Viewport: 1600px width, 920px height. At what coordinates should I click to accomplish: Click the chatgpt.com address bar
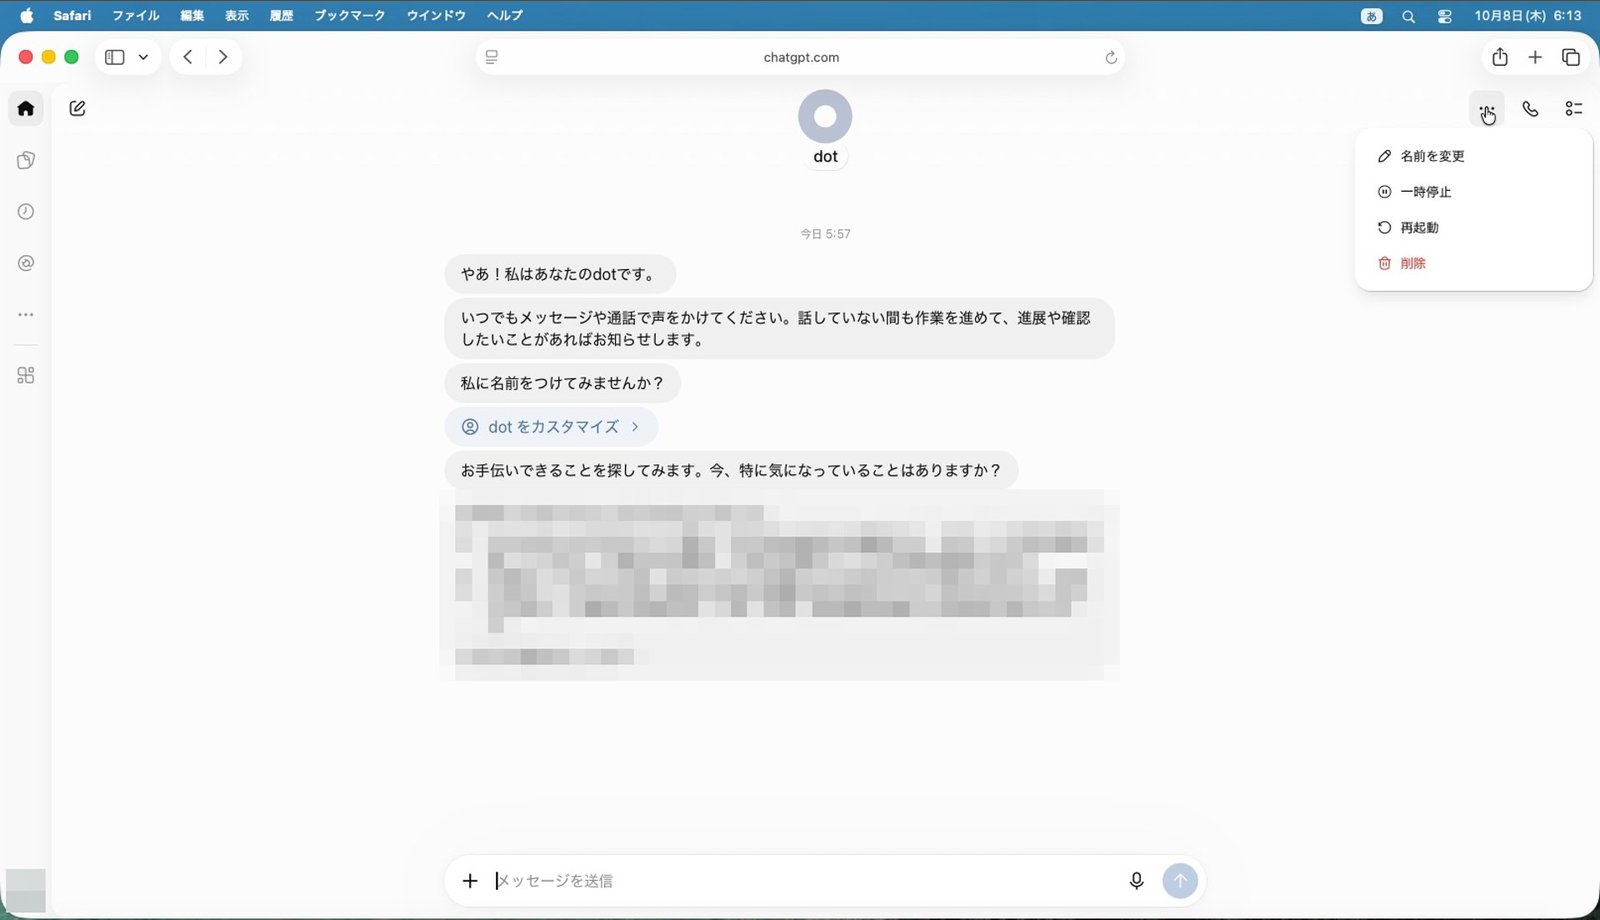click(801, 57)
